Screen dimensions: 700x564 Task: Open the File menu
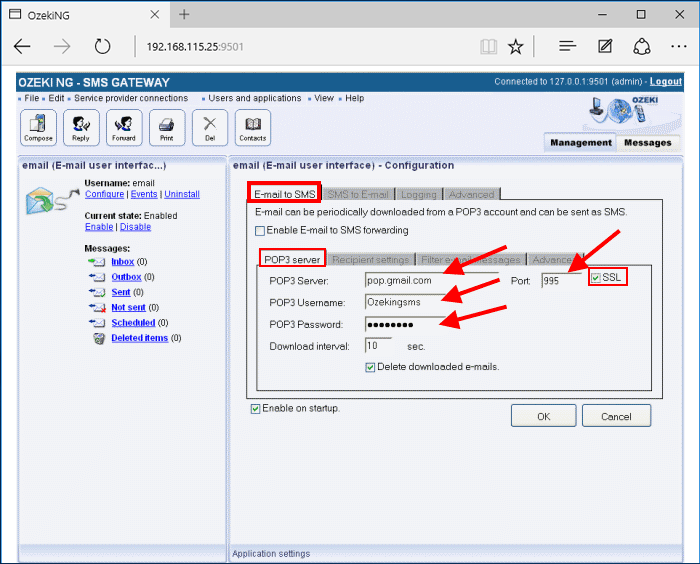click(x=31, y=98)
